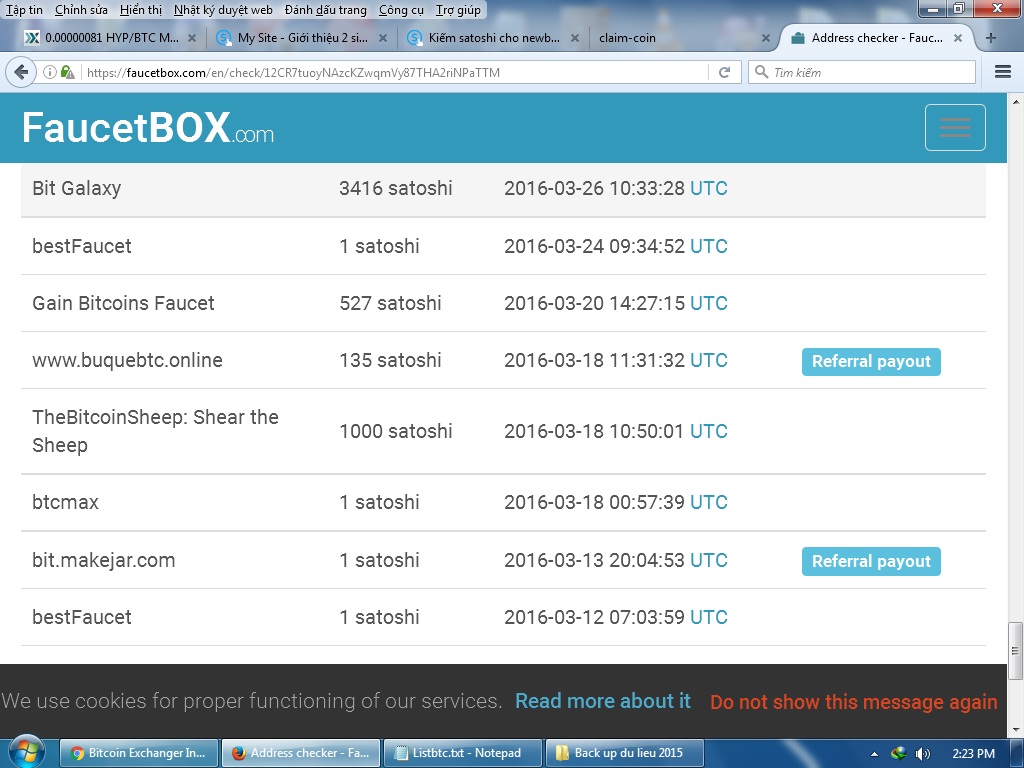Click UTC link in TheBitcoinSheep row

coord(709,431)
